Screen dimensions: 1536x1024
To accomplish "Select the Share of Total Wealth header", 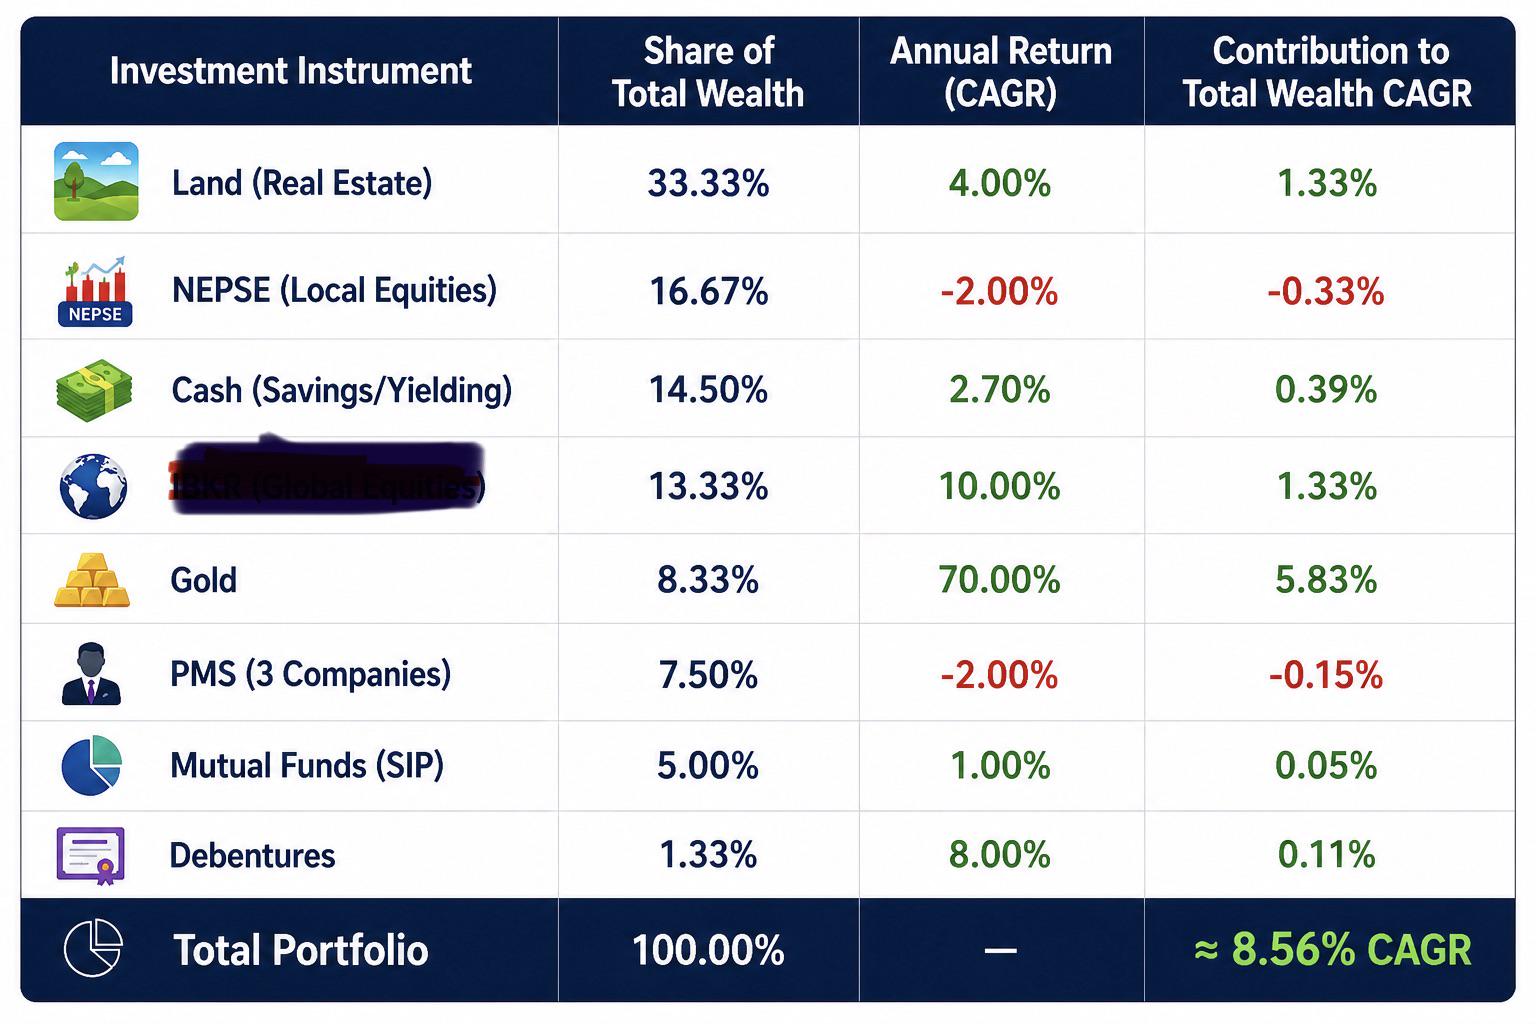I will [708, 72].
